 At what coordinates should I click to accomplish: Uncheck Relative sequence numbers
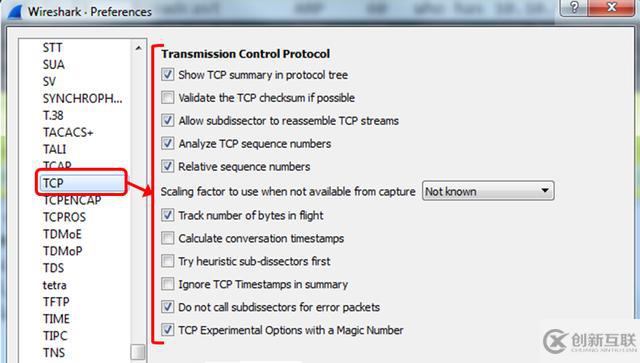pyautogui.click(x=167, y=166)
